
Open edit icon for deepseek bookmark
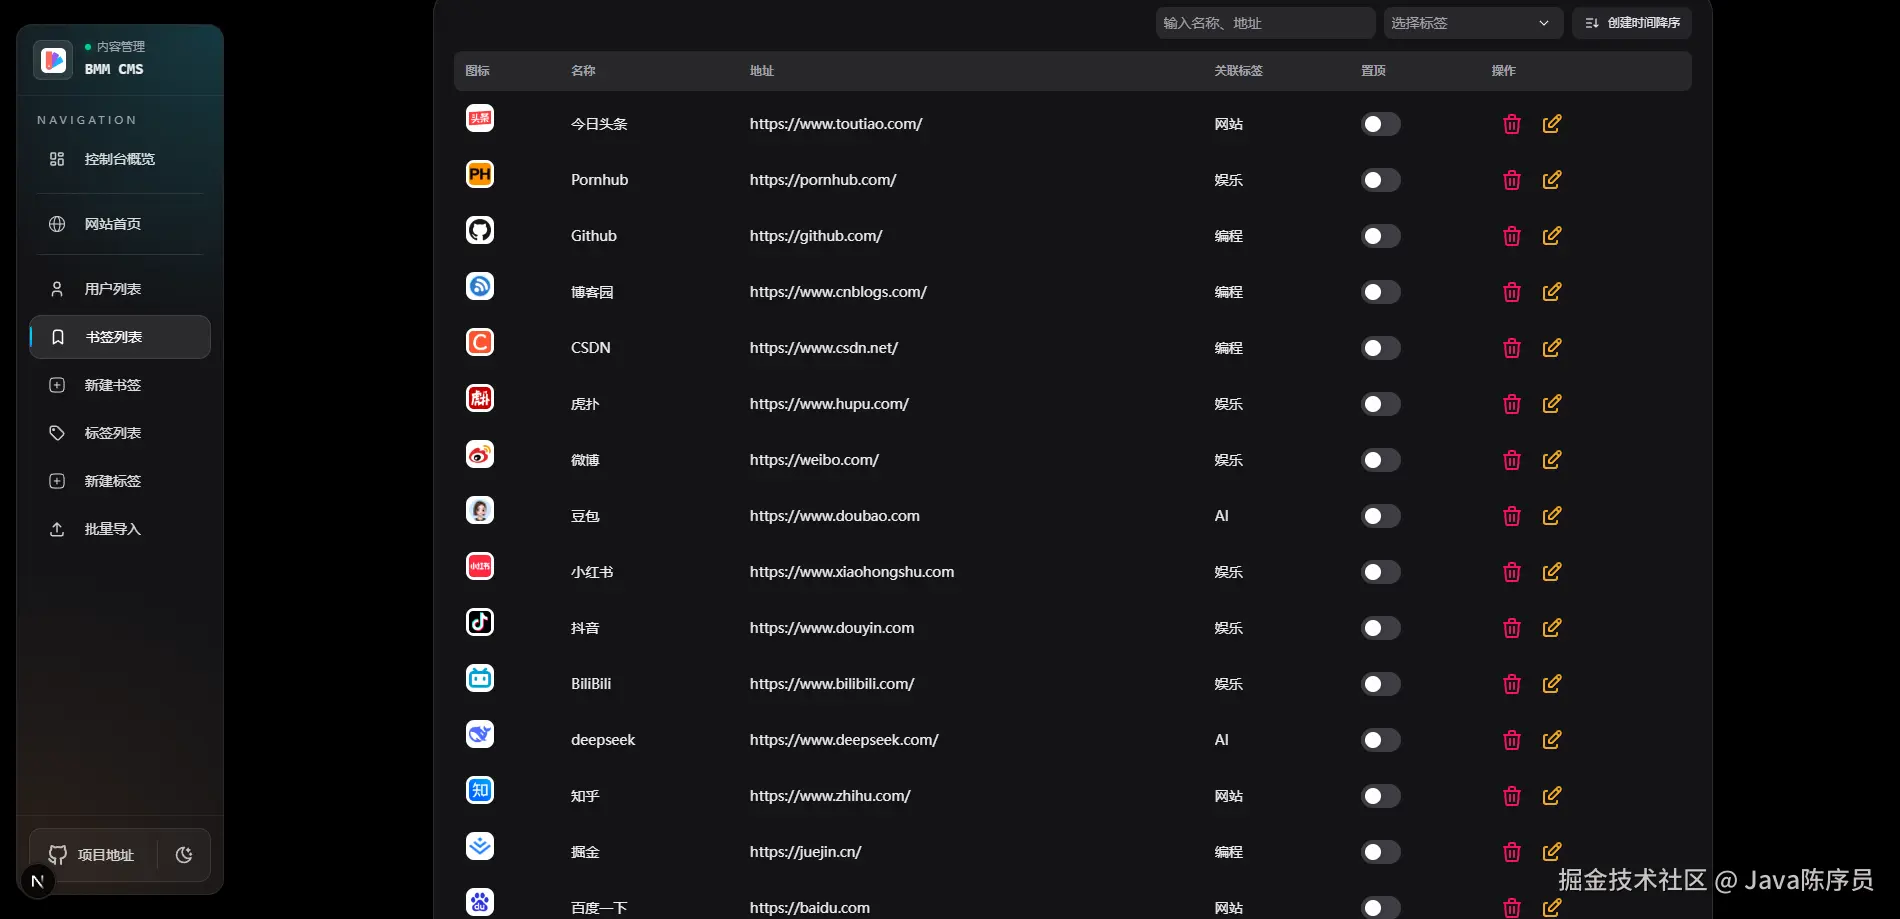pyautogui.click(x=1552, y=740)
